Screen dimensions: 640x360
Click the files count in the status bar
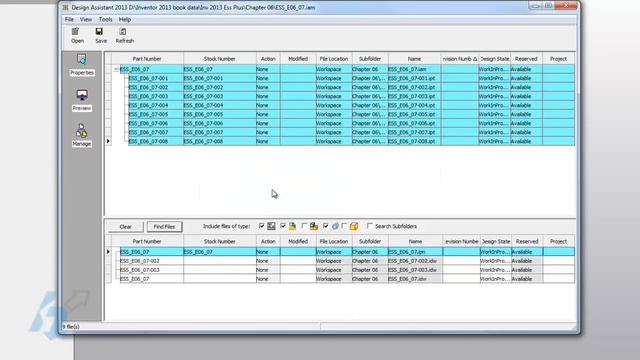point(71,327)
